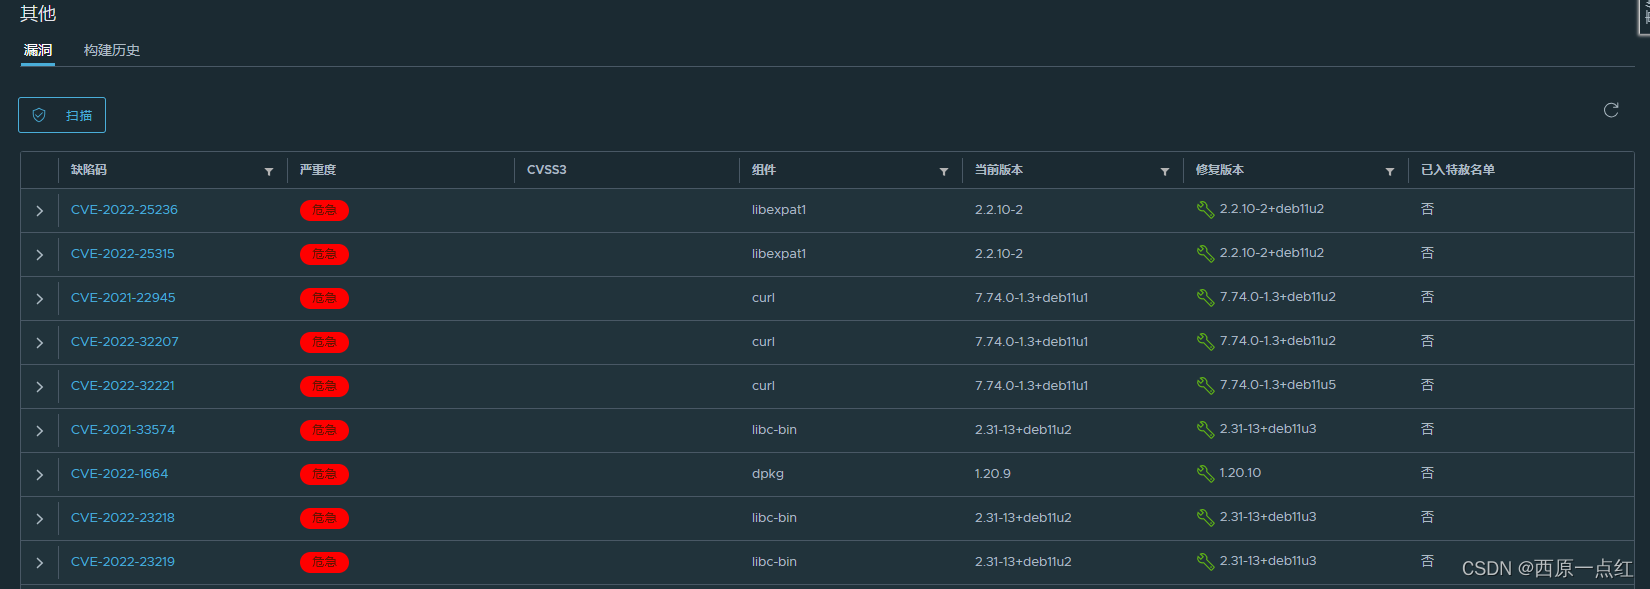
Task: Expand the CVE-2022-32221 row
Action: point(40,387)
